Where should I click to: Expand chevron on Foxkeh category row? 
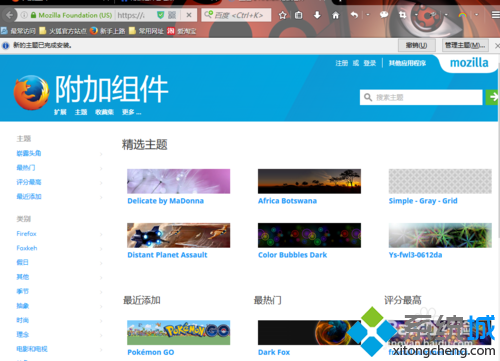point(101,249)
